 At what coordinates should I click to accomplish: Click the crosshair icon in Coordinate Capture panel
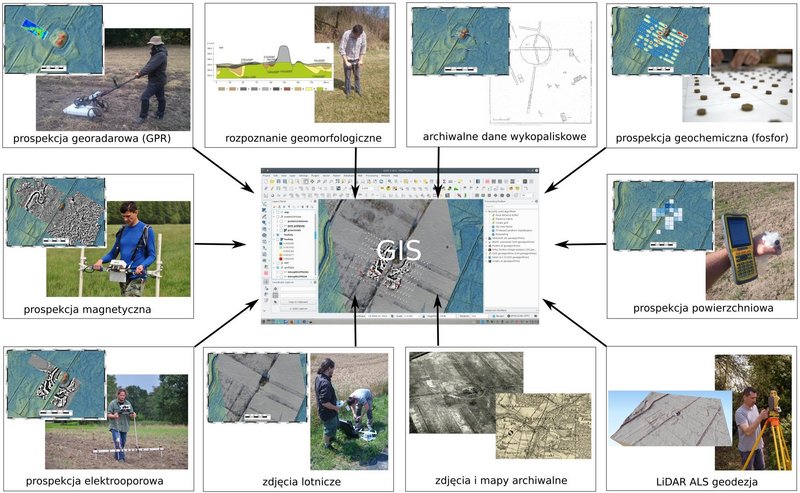276,289
